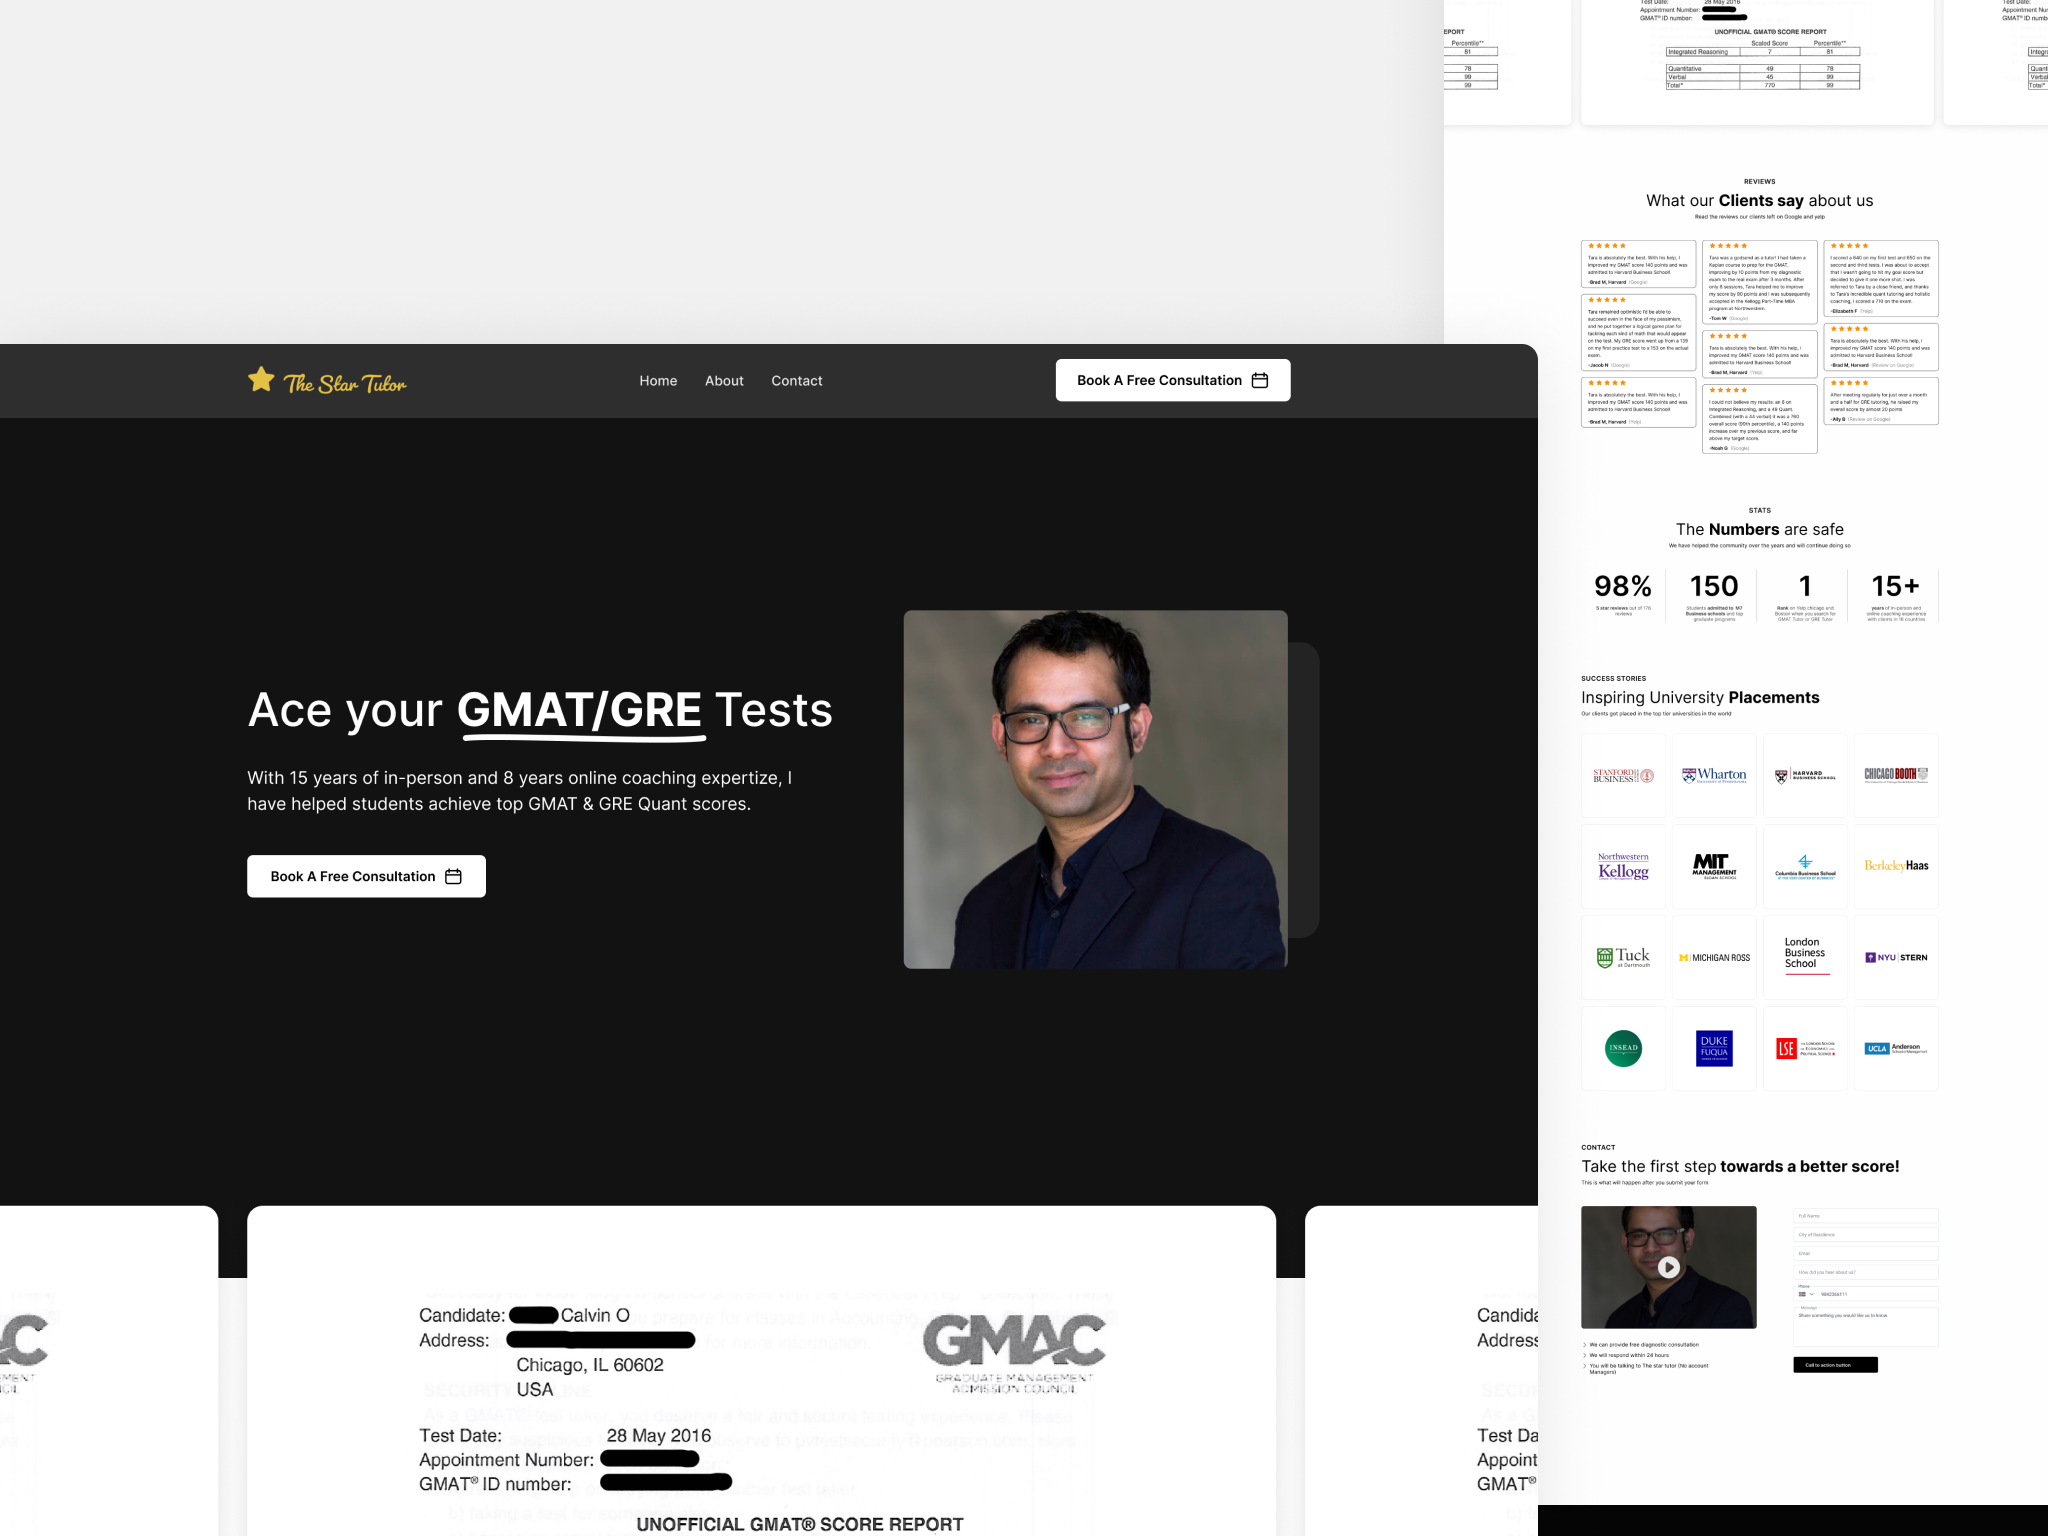2048x1536 pixels.
Task: Click the Wharton logo card
Action: tap(1714, 775)
